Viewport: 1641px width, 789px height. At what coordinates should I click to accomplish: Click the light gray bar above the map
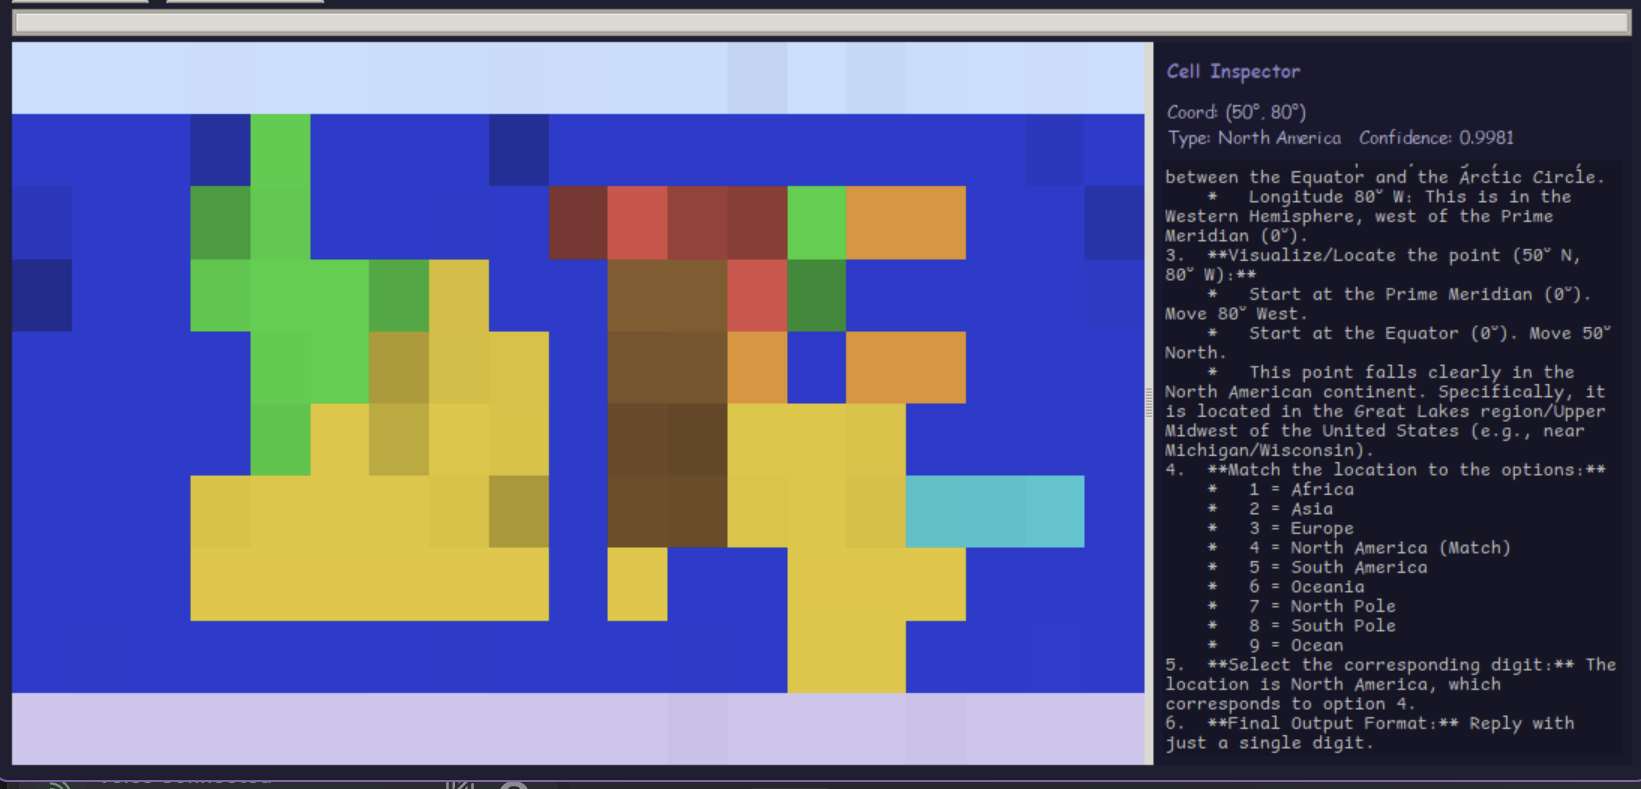pos(822,22)
